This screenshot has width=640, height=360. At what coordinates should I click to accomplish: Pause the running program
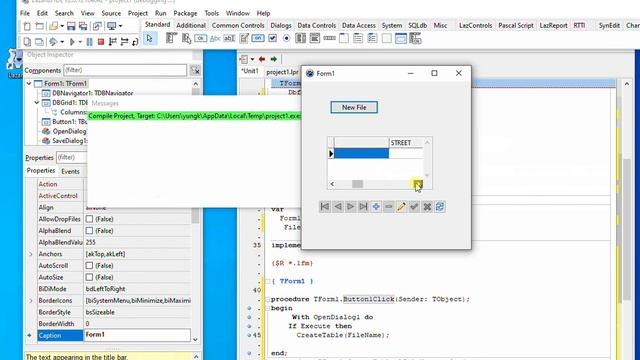click(89, 42)
